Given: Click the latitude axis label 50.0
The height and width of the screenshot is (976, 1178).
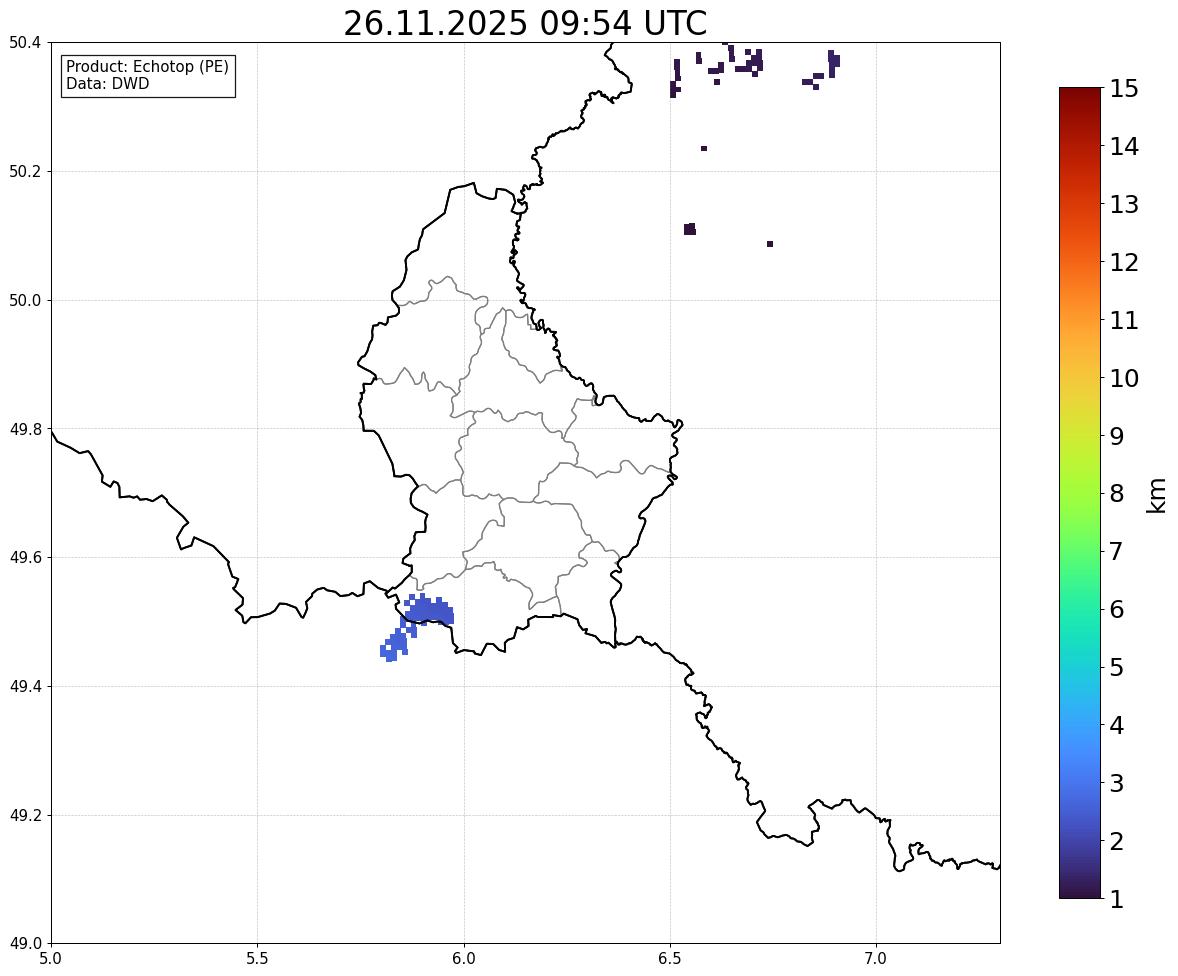Looking at the screenshot, I should [25, 301].
